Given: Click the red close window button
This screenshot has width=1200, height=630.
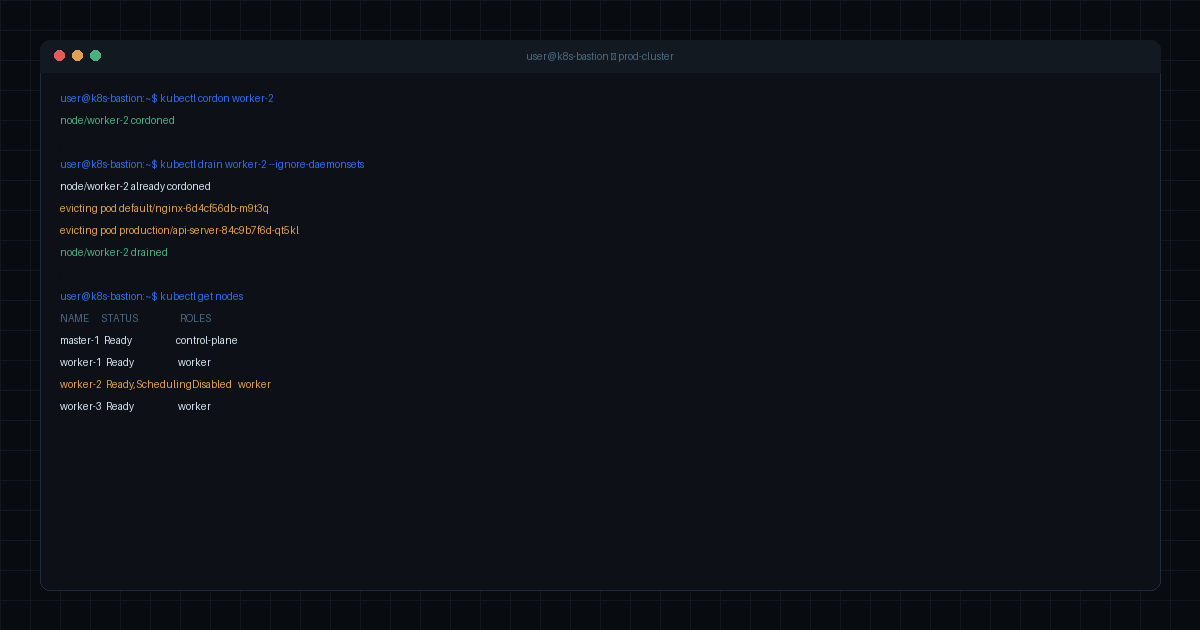Looking at the screenshot, I should pyautogui.click(x=59, y=56).
